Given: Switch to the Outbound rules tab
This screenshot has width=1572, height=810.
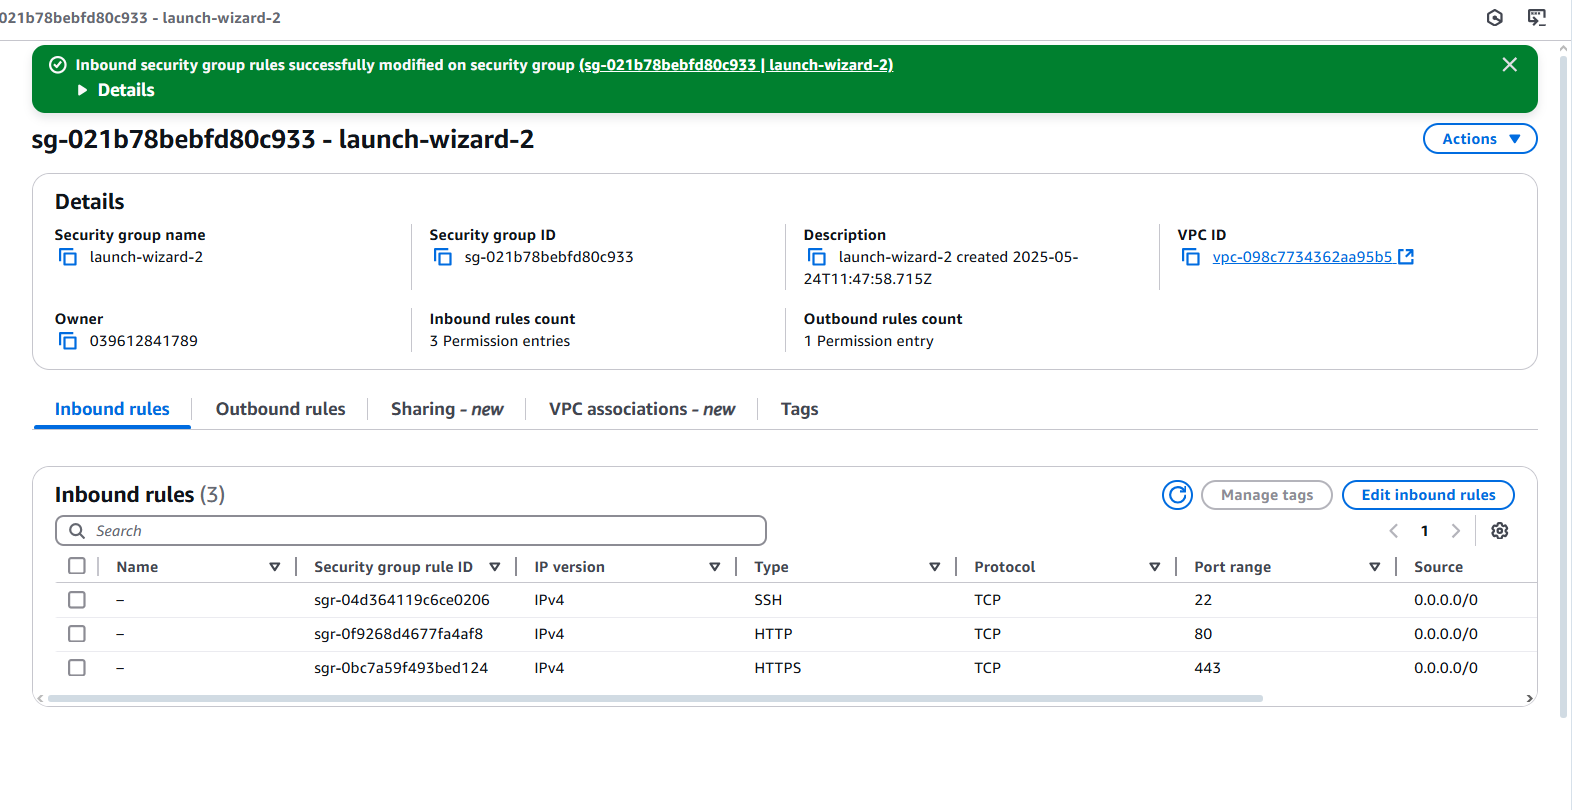Looking at the screenshot, I should [280, 409].
